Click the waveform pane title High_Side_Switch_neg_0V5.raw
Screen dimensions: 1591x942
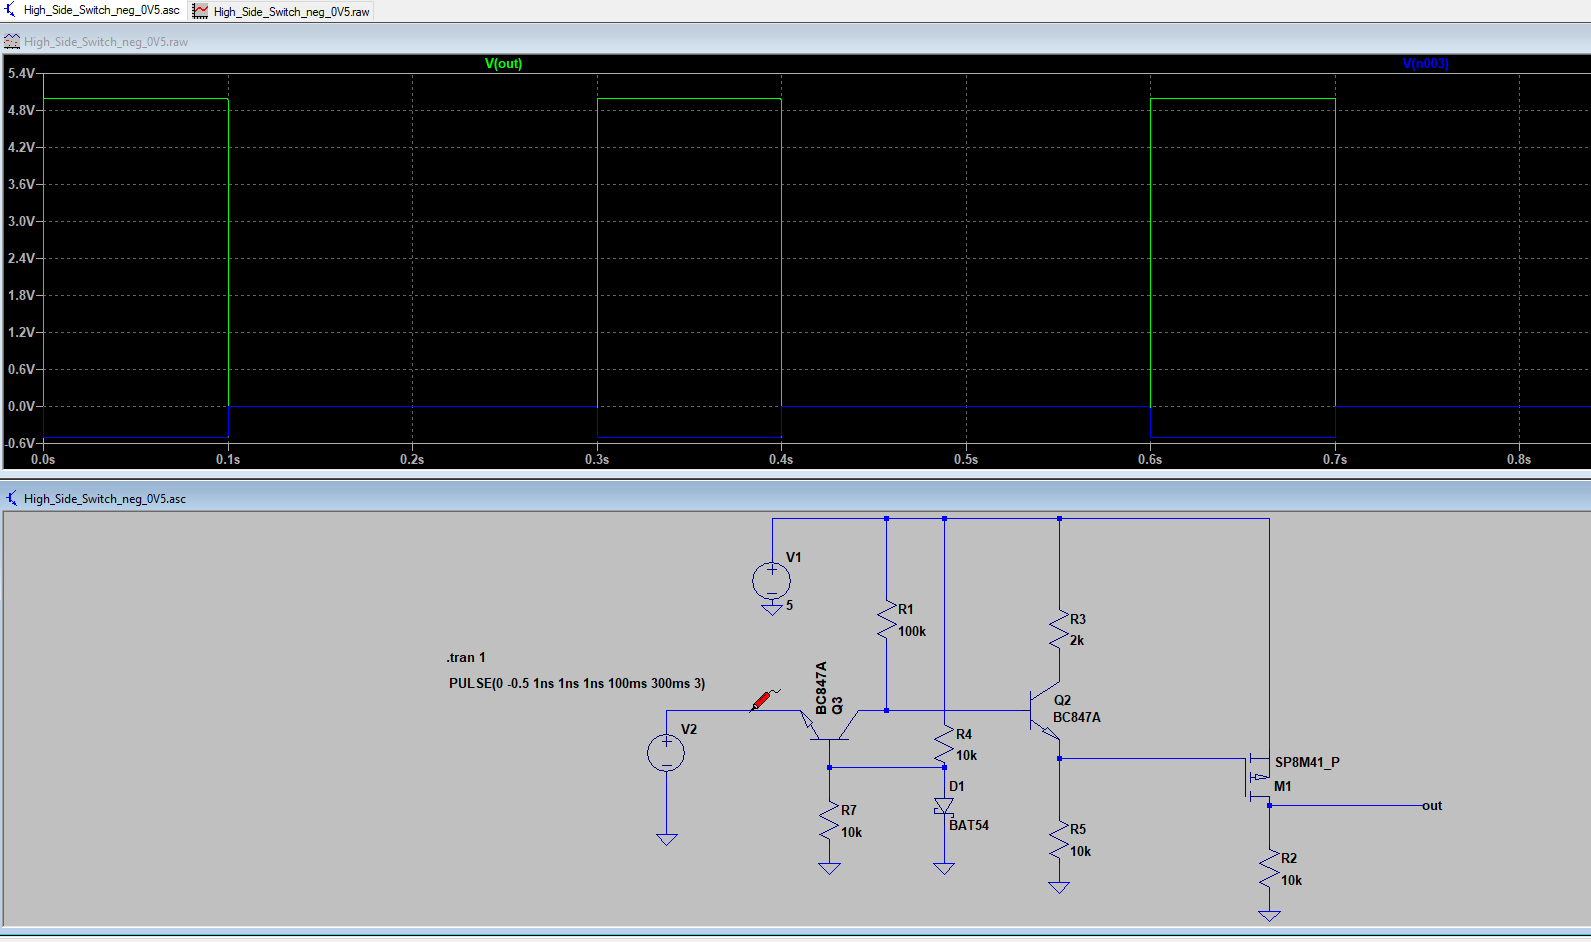(106, 42)
